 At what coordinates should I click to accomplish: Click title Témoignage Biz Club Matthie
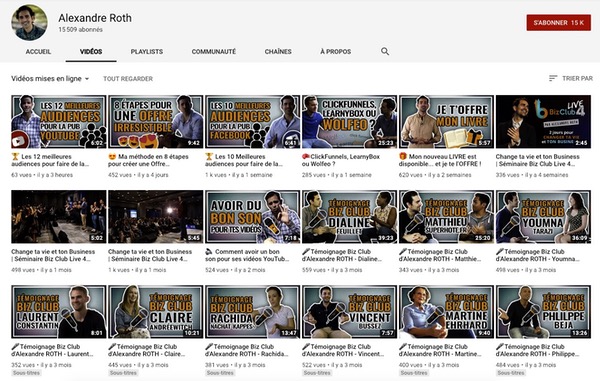tap(440, 255)
